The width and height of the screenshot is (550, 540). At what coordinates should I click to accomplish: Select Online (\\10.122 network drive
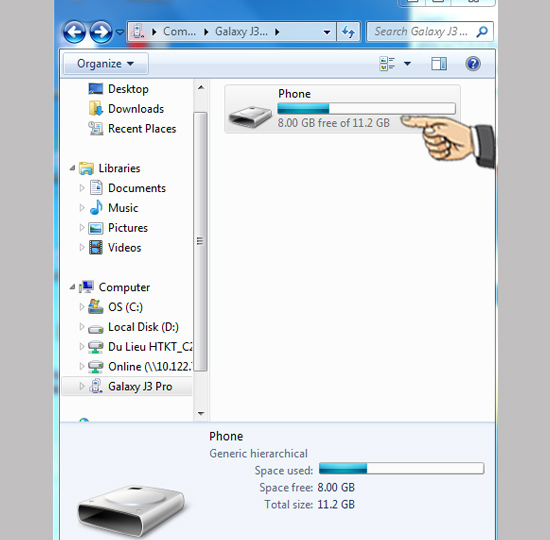[x=150, y=367]
